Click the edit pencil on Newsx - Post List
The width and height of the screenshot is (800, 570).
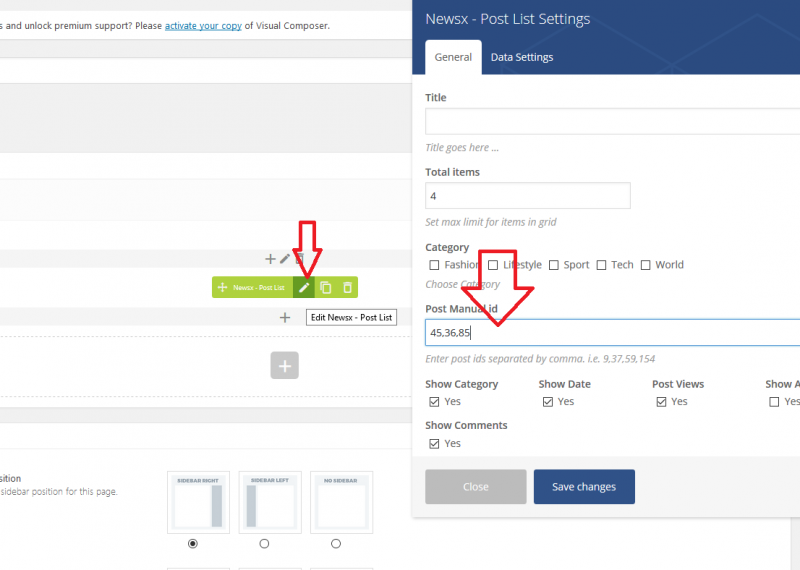point(305,288)
